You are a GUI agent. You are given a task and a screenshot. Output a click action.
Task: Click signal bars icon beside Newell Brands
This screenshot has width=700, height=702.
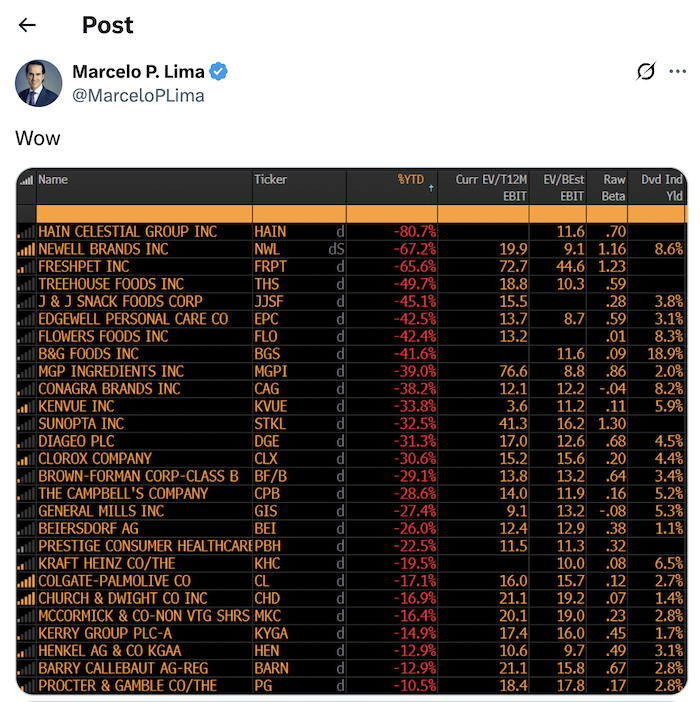(27, 249)
